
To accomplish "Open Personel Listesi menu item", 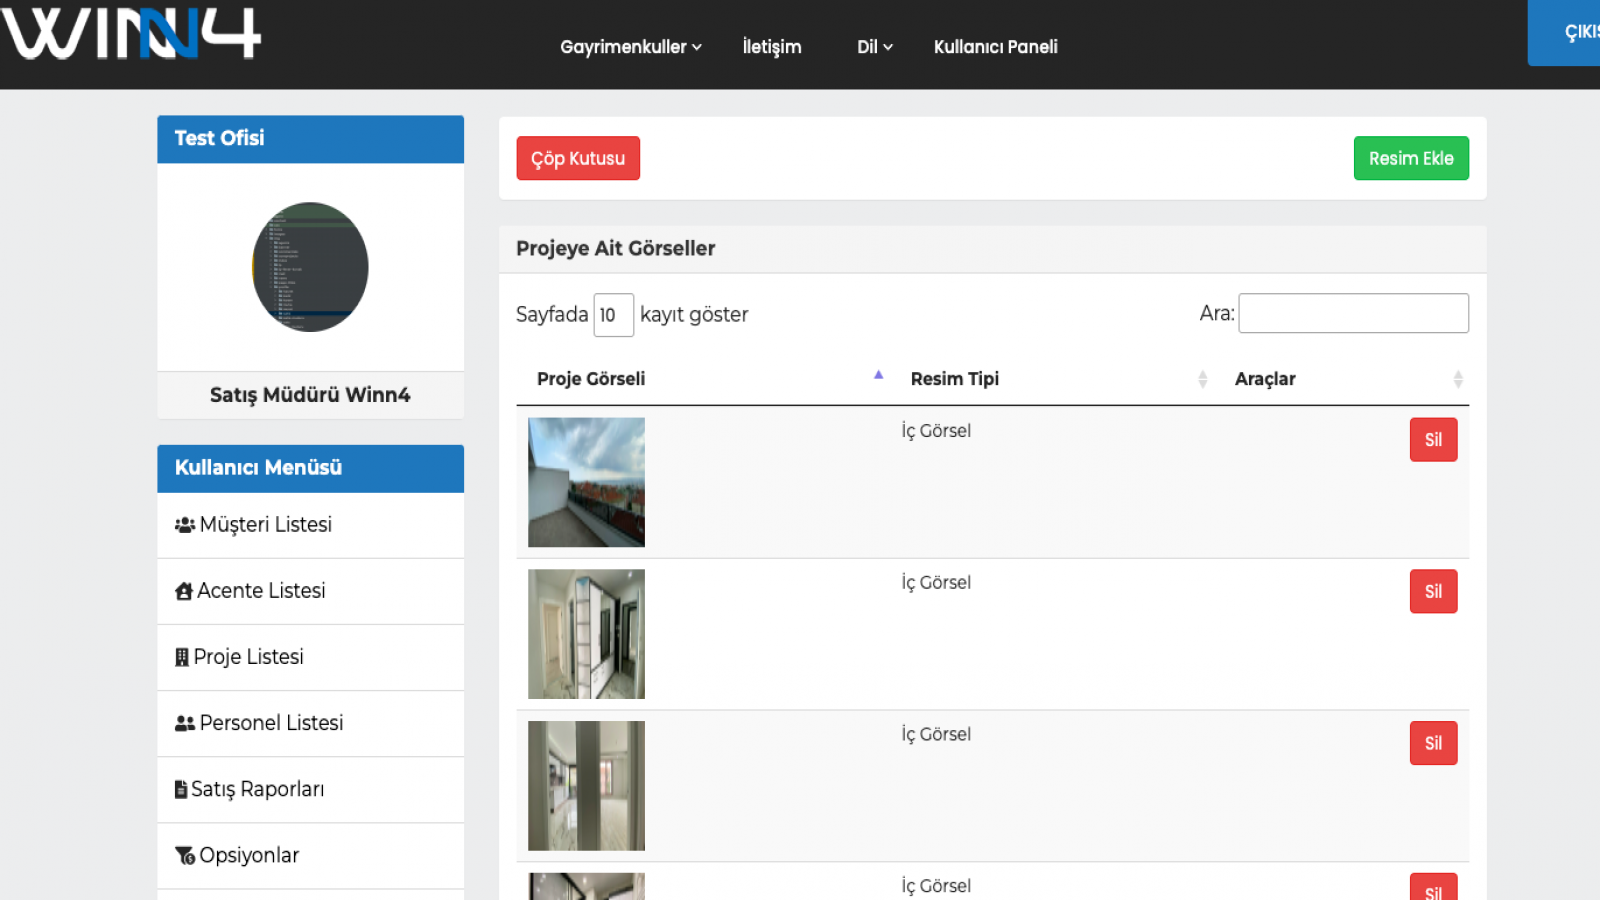I will coord(310,723).
